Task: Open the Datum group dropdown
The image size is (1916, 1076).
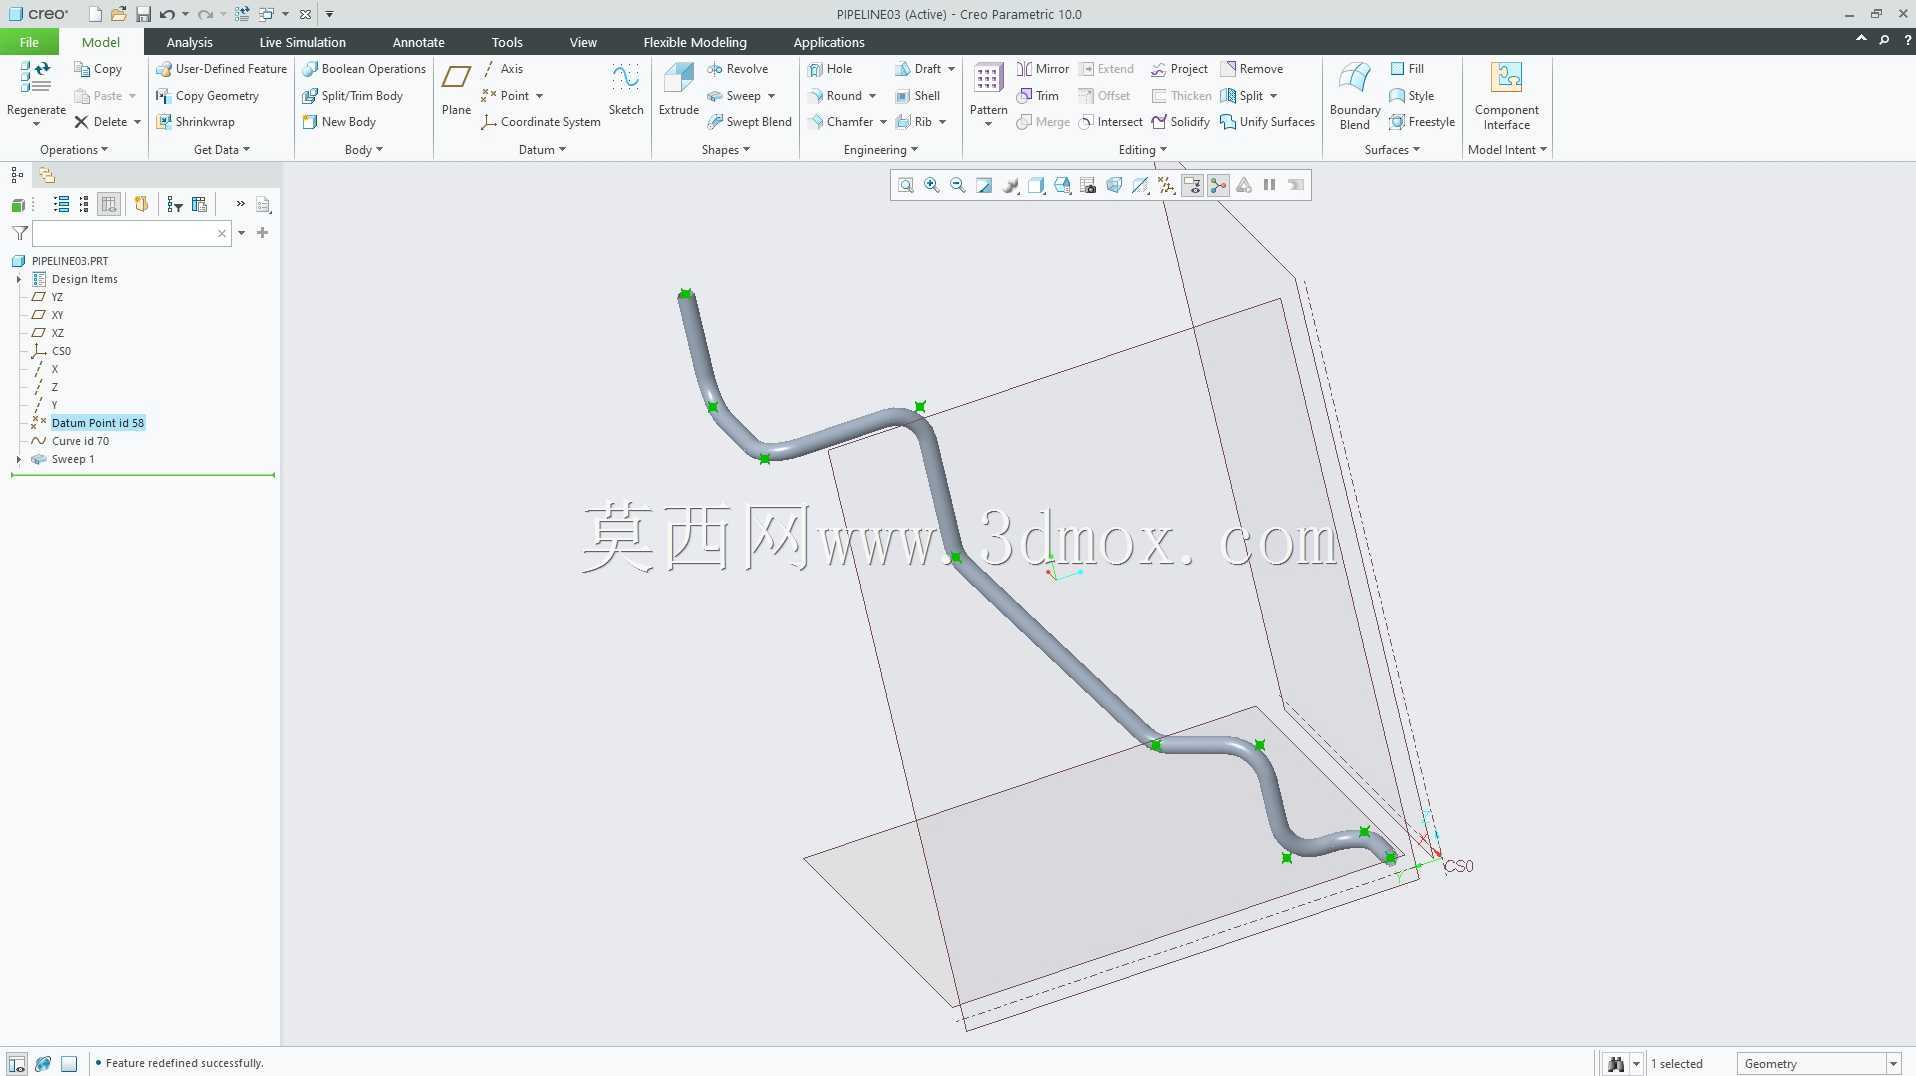Action: [x=542, y=150]
